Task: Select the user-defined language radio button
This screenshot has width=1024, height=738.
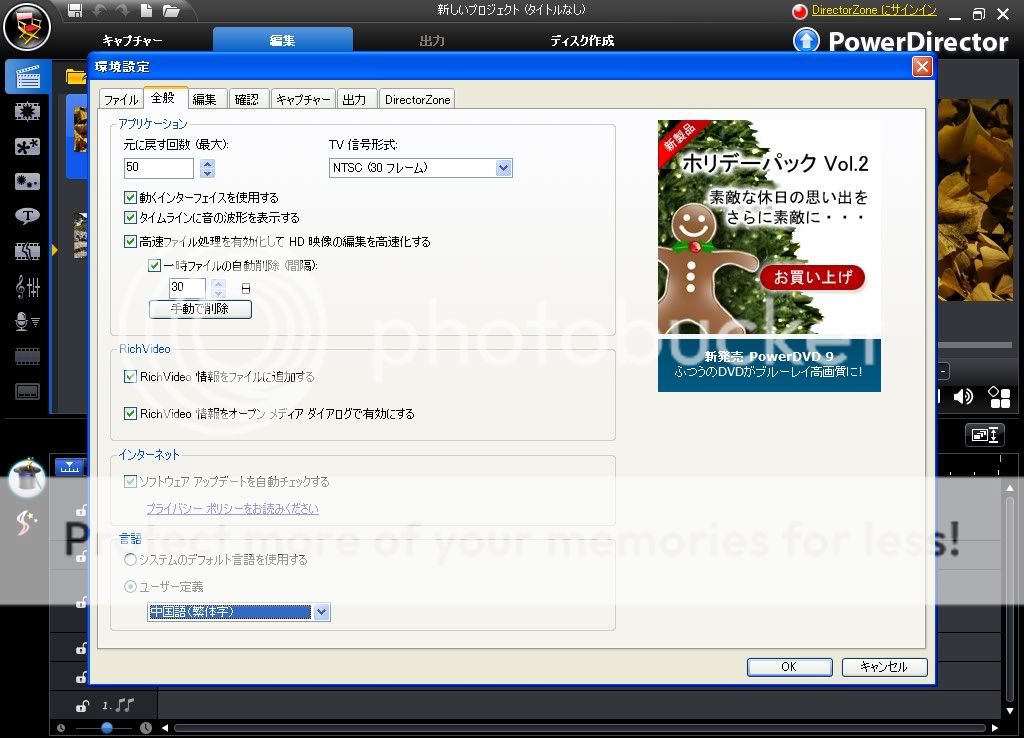Action: coord(130,587)
